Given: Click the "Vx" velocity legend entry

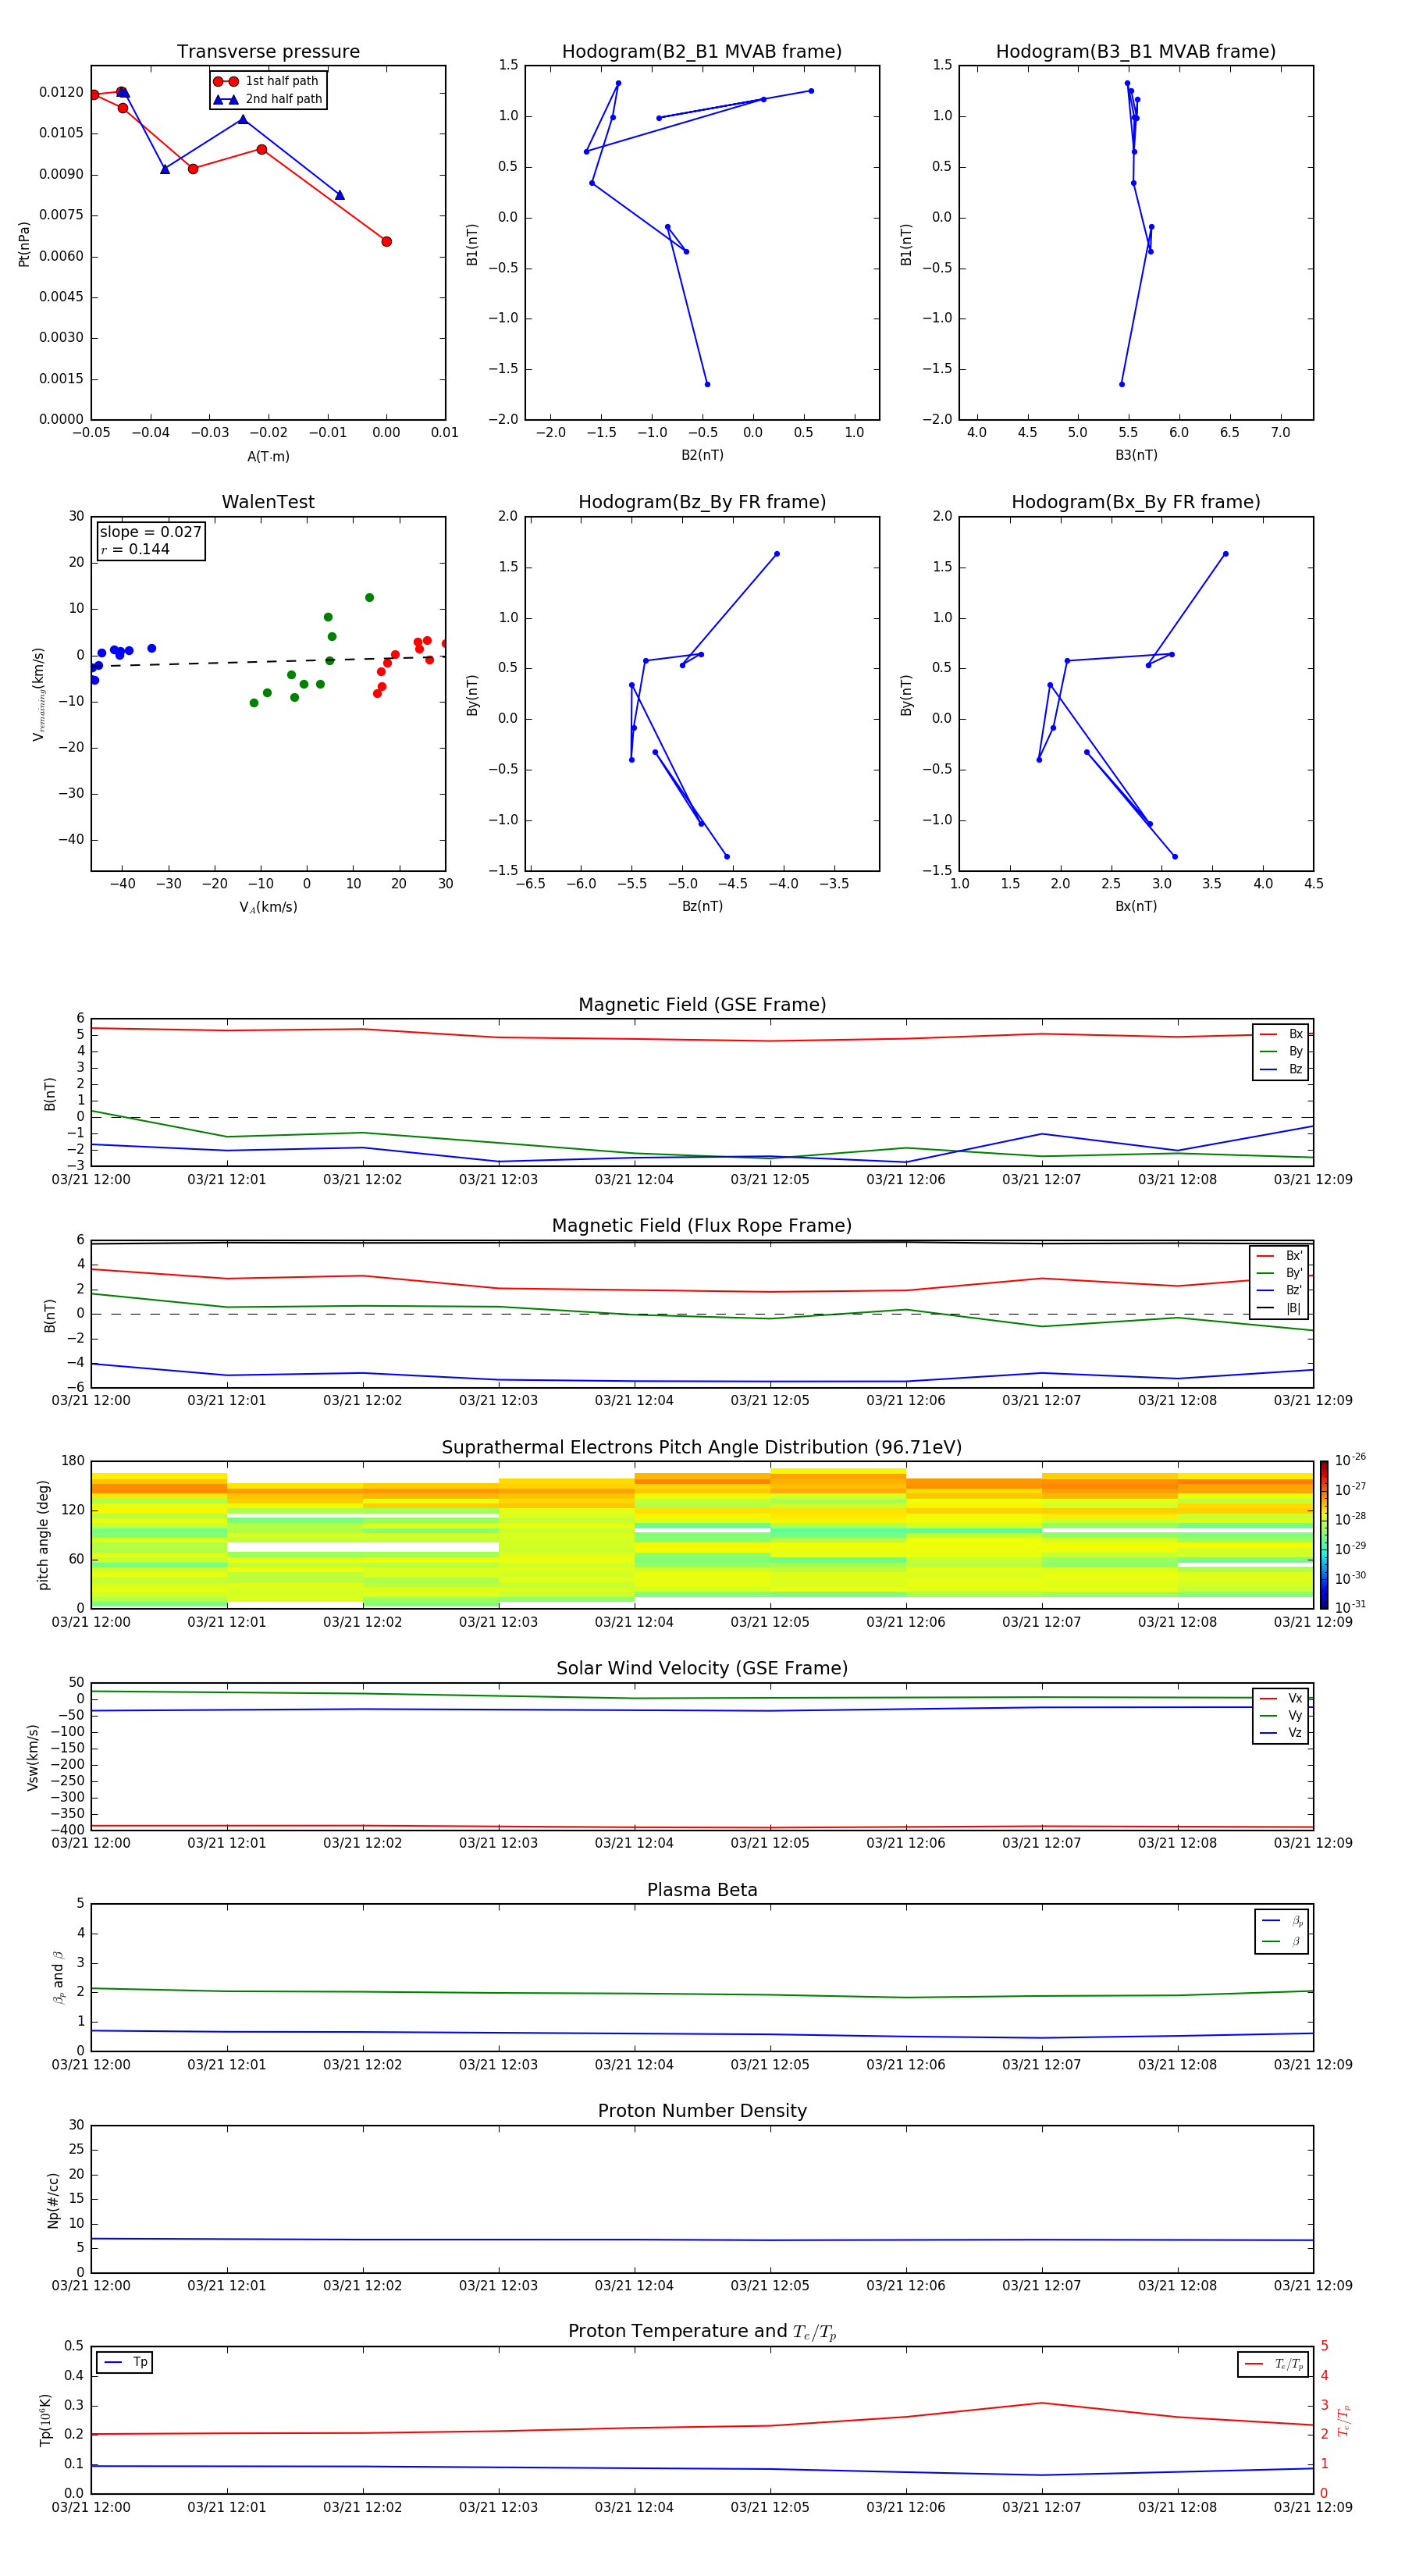Looking at the screenshot, I should (x=1282, y=1698).
